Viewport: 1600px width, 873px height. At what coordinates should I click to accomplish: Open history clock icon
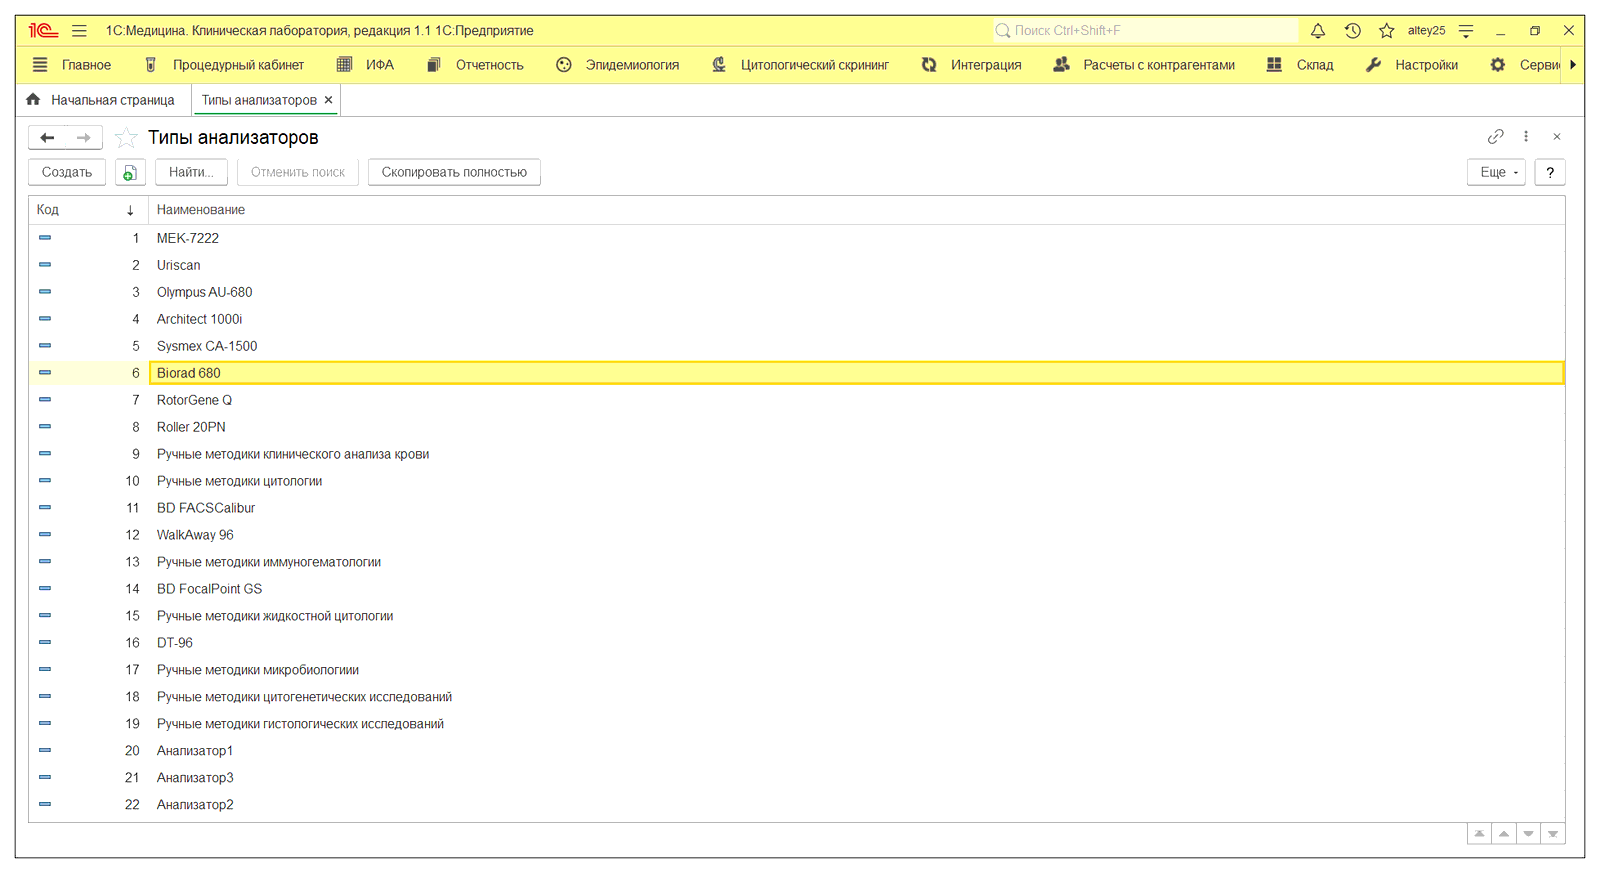coord(1352,31)
